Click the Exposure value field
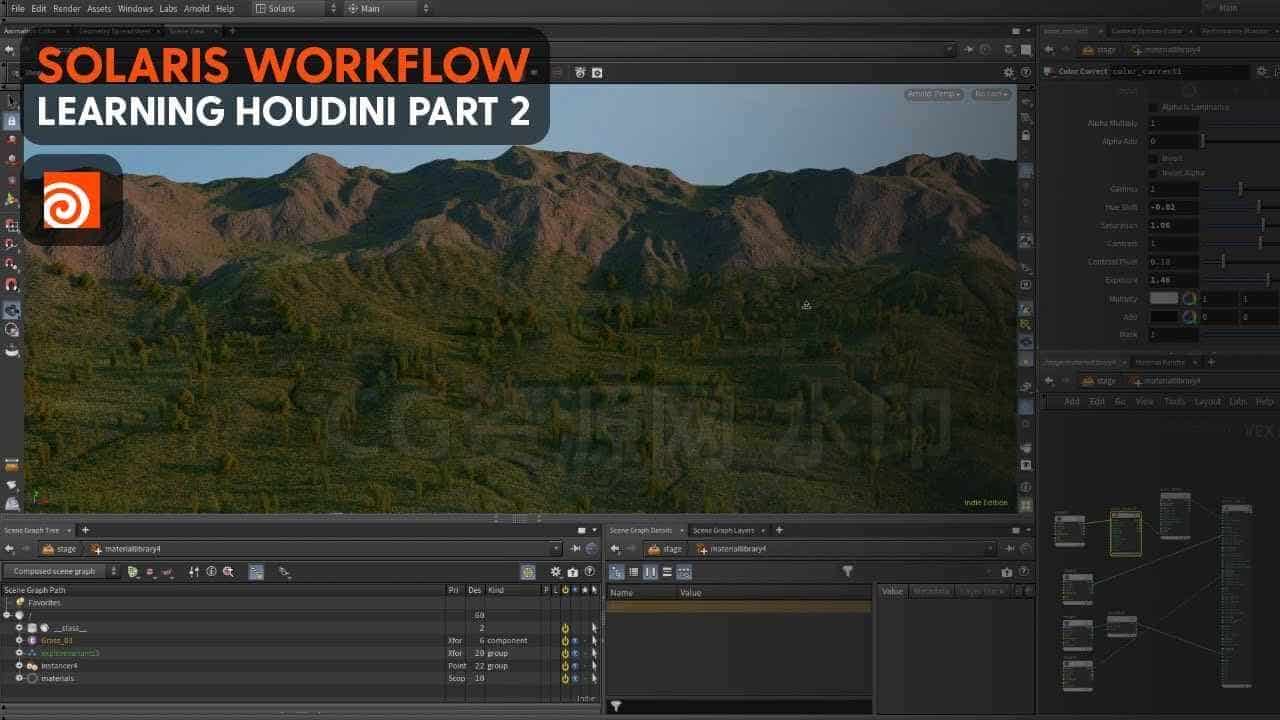The height and width of the screenshot is (720, 1280). coord(1173,280)
